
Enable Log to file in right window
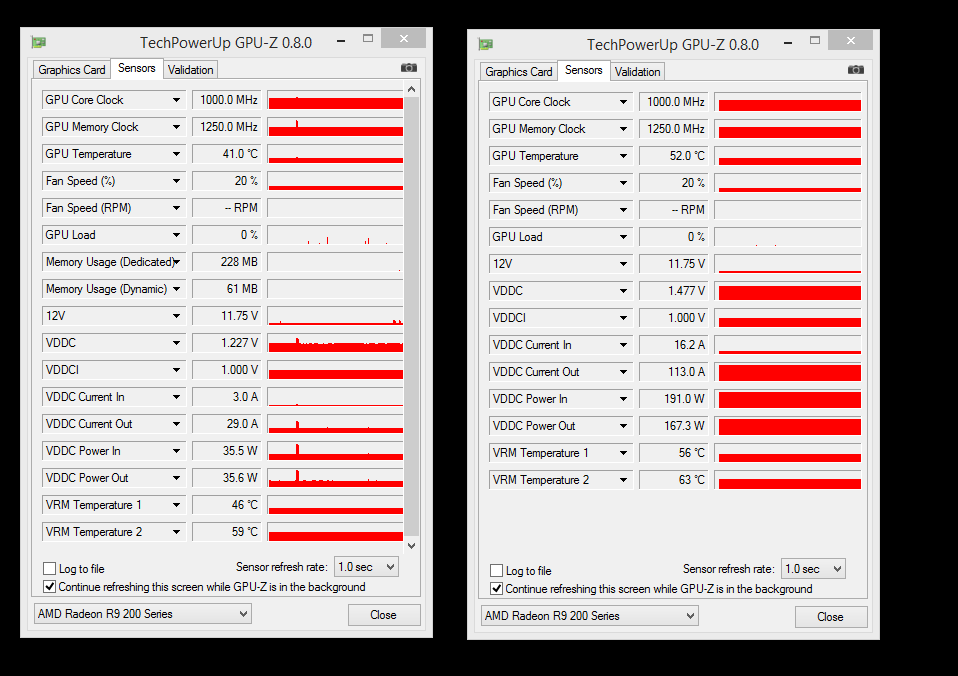[x=497, y=571]
